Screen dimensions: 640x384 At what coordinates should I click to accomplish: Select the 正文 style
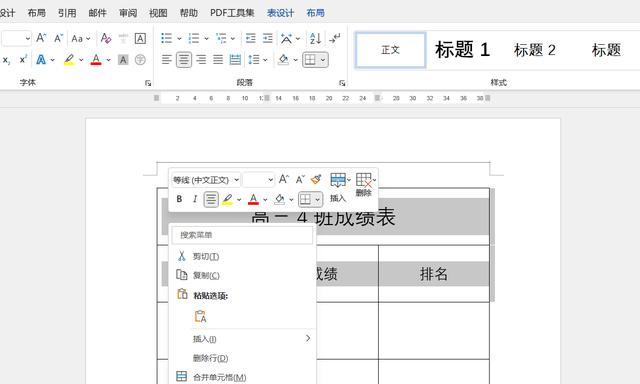tap(391, 50)
